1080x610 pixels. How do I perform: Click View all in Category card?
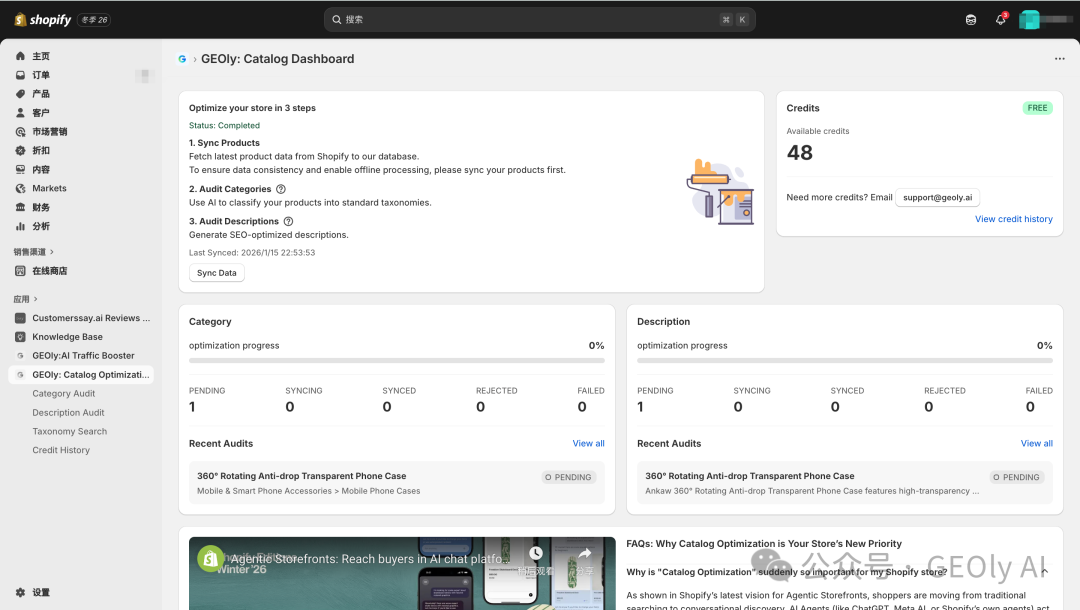588,443
